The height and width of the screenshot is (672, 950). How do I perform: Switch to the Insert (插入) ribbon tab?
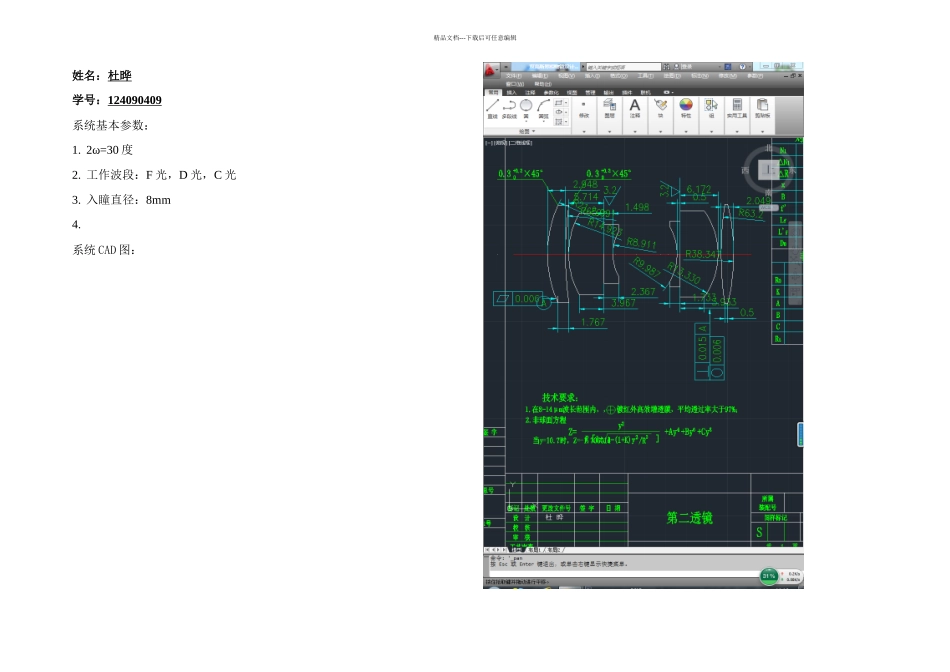pyautogui.click(x=511, y=92)
